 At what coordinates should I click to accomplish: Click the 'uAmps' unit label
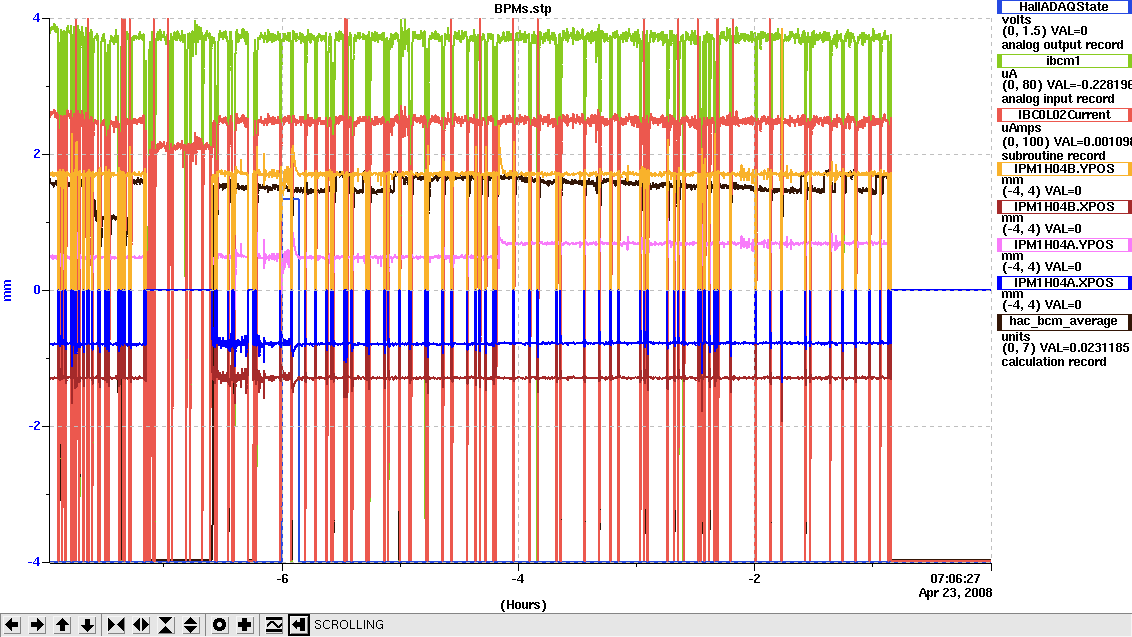point(1022,128)
